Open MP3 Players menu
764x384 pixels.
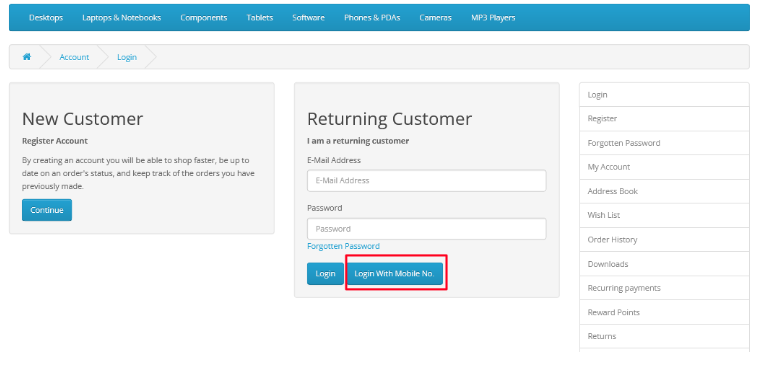tap(493, 18)
